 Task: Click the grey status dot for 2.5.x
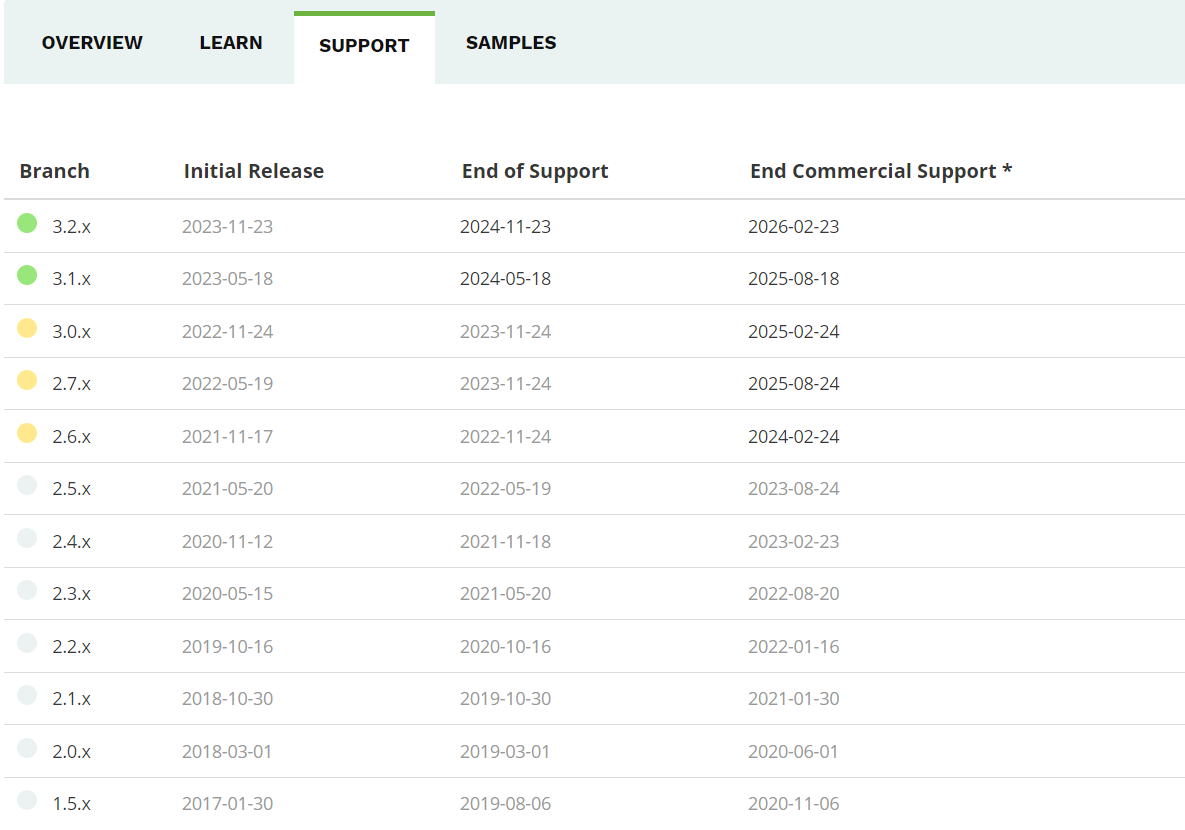27,485
